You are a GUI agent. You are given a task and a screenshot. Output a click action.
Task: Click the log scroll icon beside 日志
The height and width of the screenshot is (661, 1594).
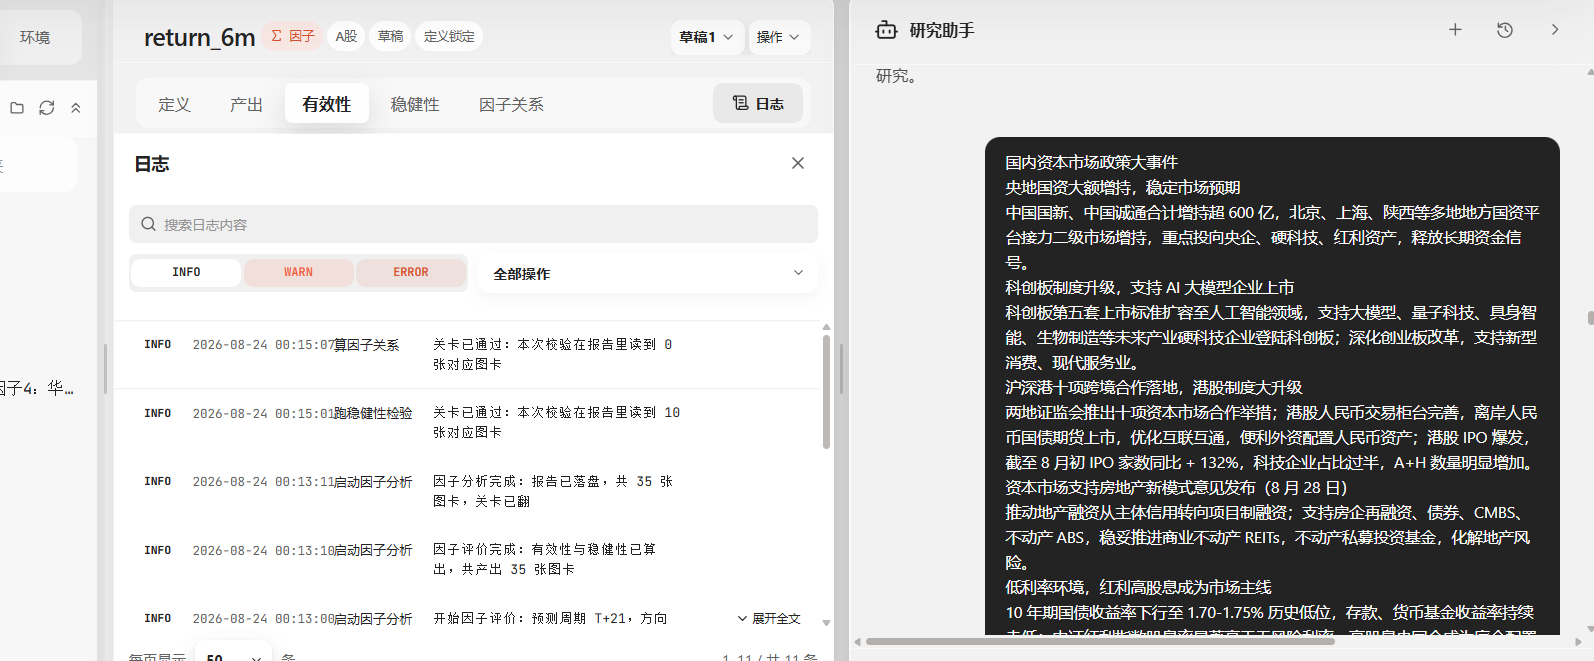tap(740, 103)
